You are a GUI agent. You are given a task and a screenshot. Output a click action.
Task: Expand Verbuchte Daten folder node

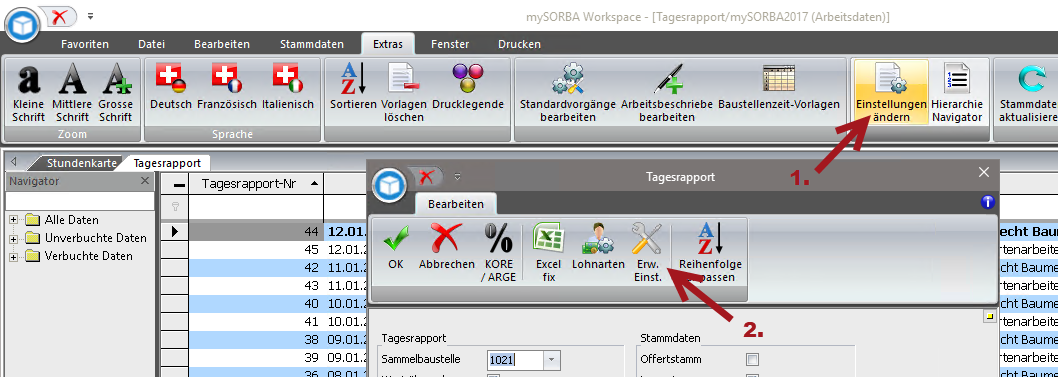pos(13,256)
